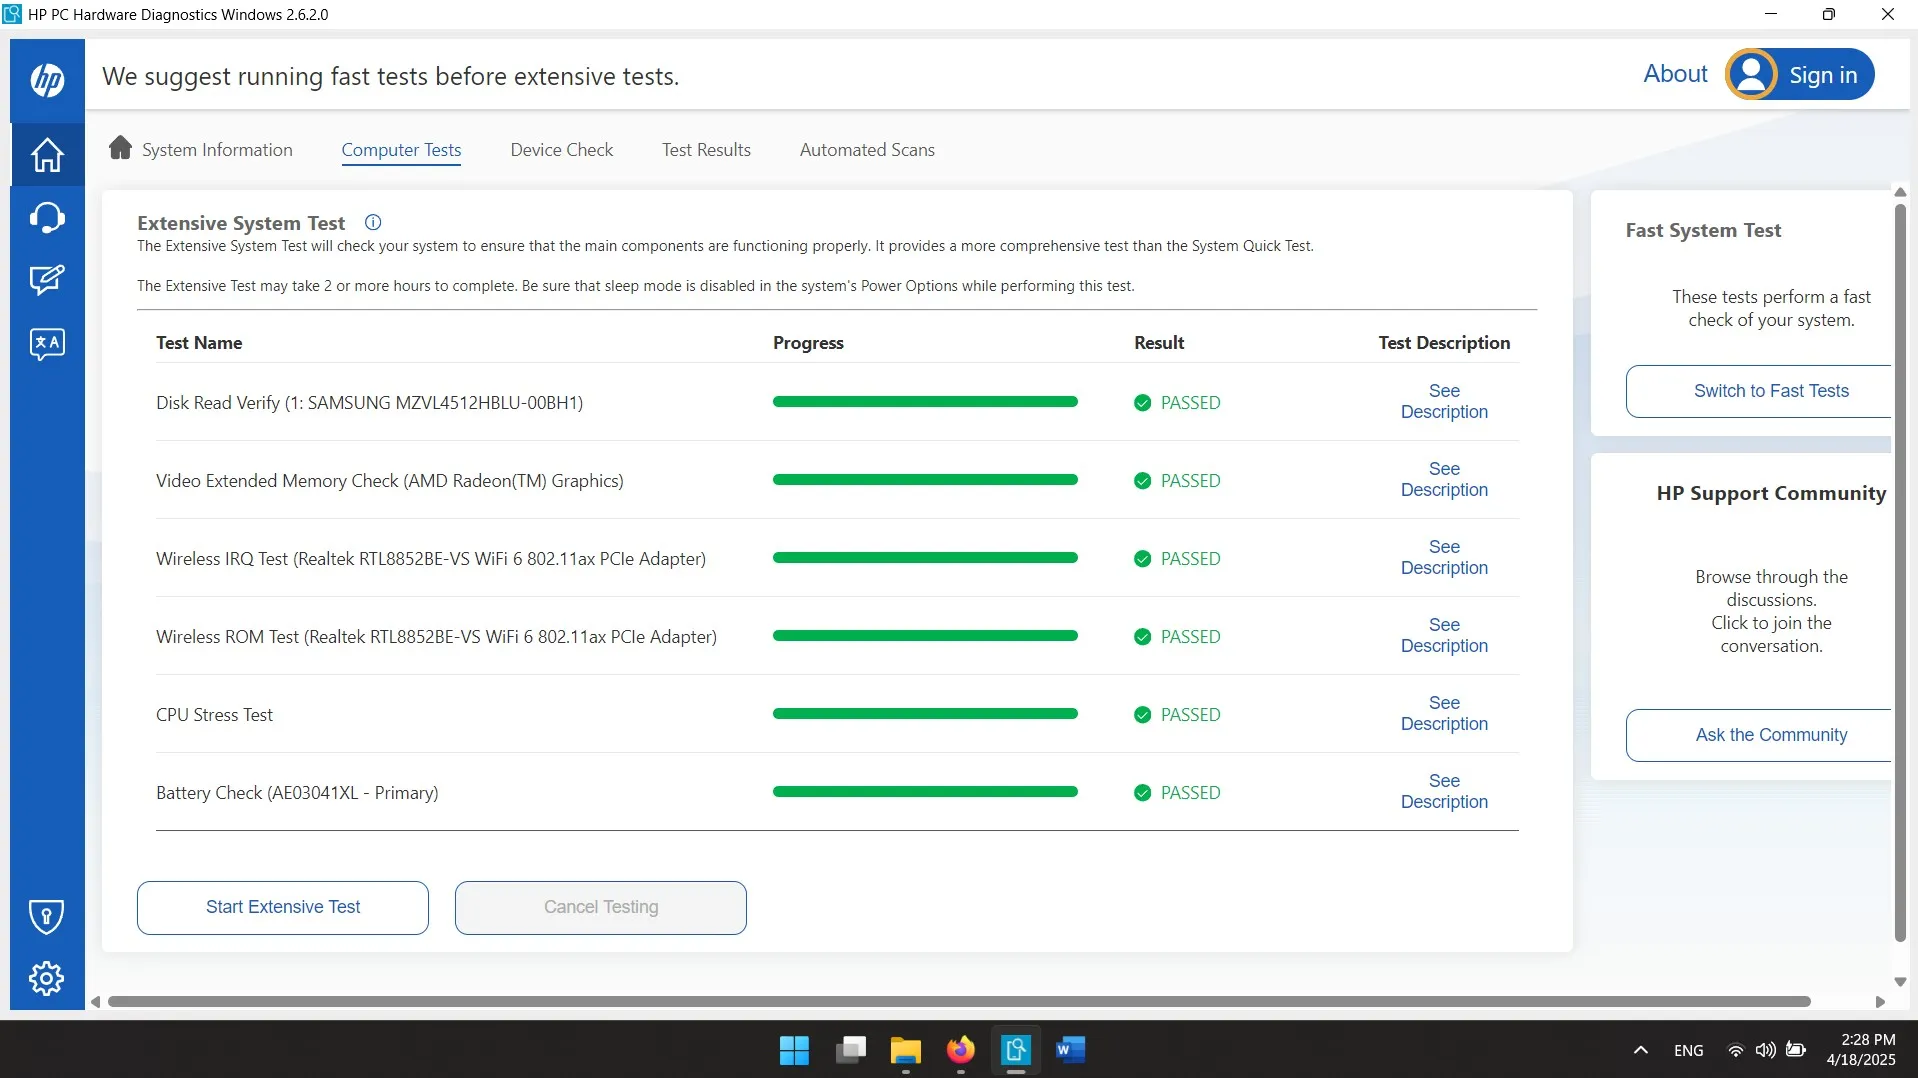Image resolution: width=1918 pixels, height=1078 pixels.
Task: Switch to the Computer Tests tab
Action: pyautogui.click(x=401, y=150)
